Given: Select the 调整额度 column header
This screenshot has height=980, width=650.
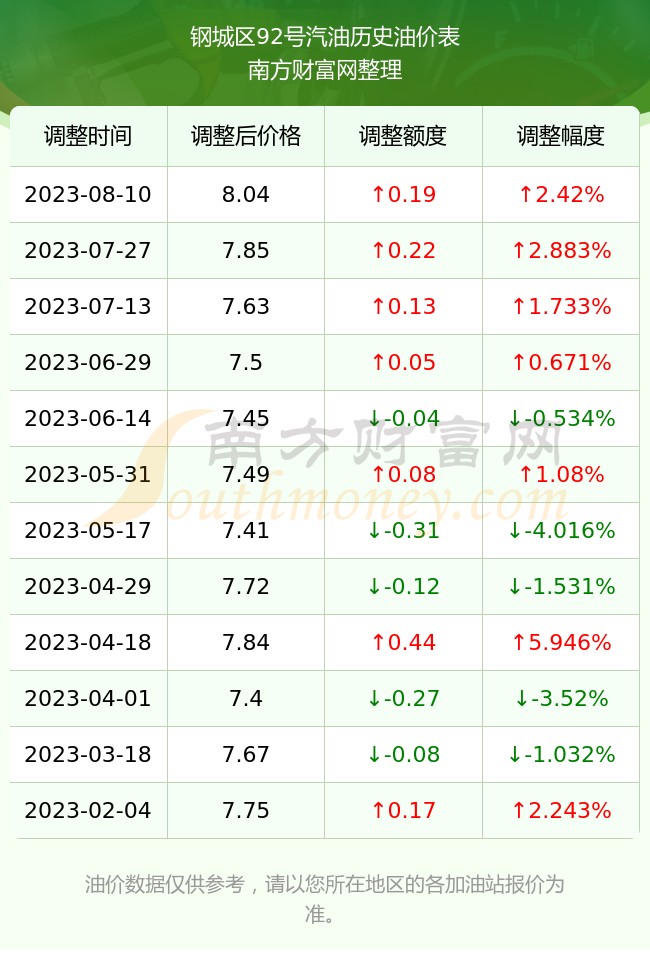Looking at the screenshot, I should coord(403,136).
